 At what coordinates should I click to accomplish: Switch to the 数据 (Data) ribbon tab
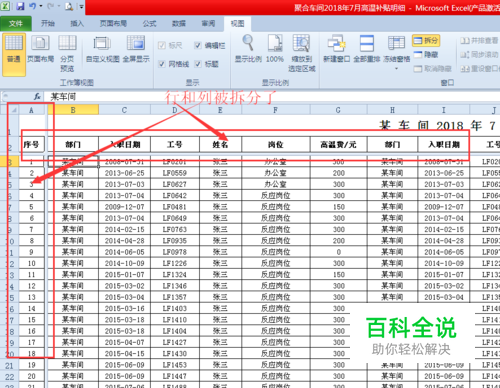click(x=179, y=23)
